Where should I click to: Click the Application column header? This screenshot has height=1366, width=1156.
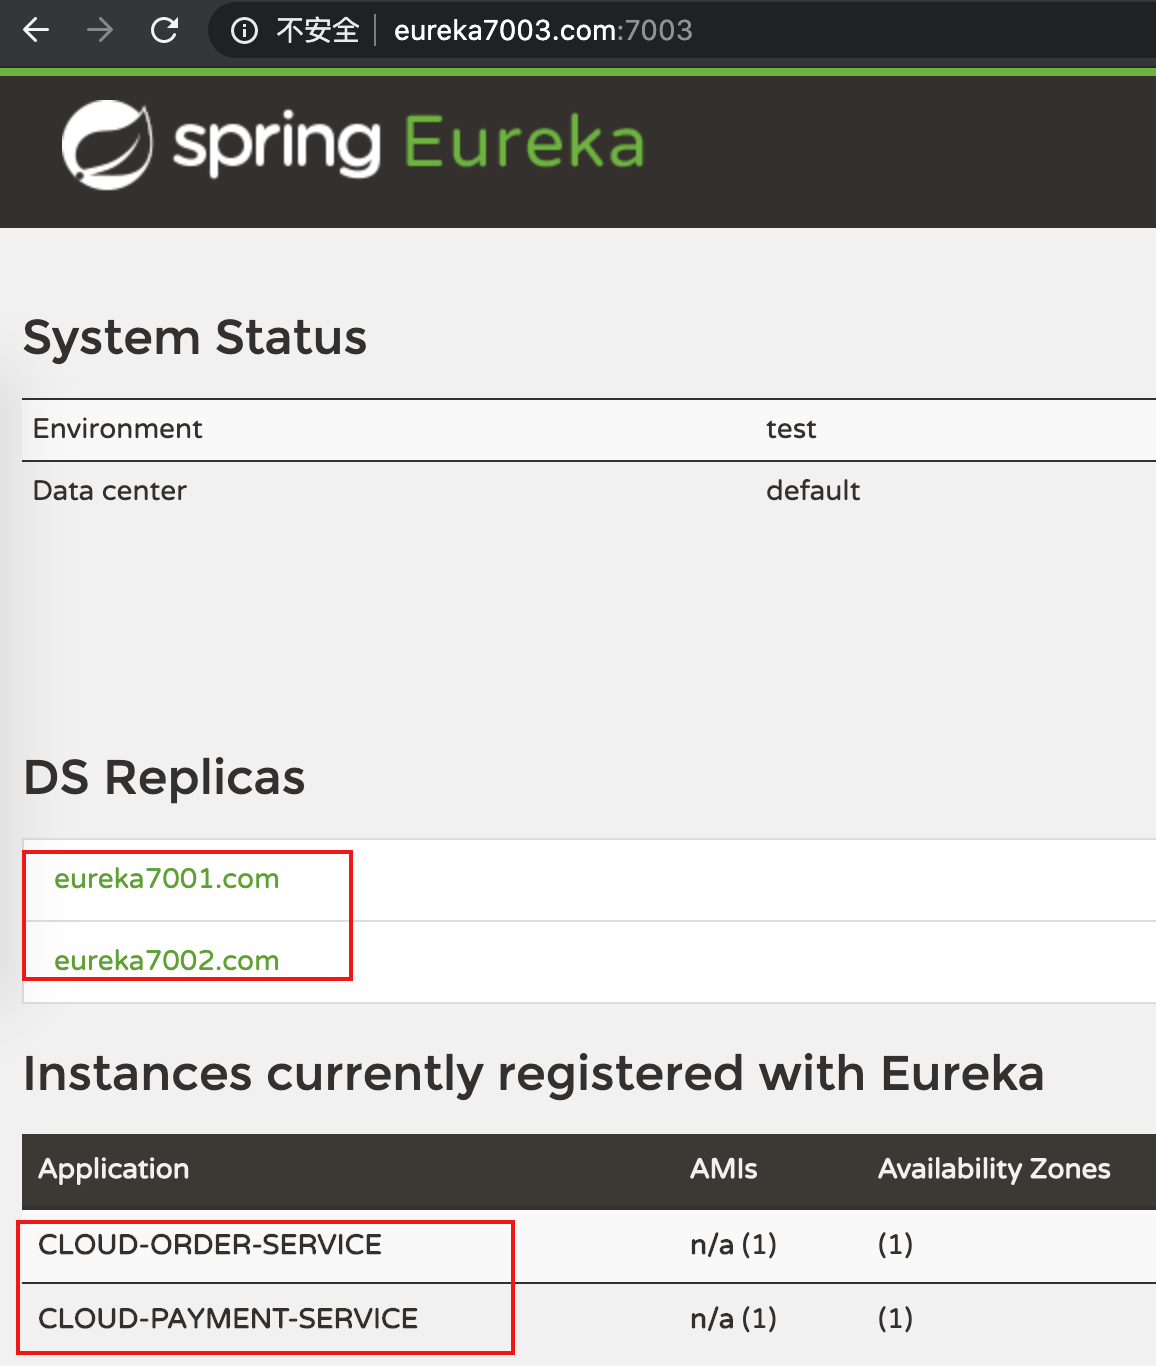[x=114, y=1169]
